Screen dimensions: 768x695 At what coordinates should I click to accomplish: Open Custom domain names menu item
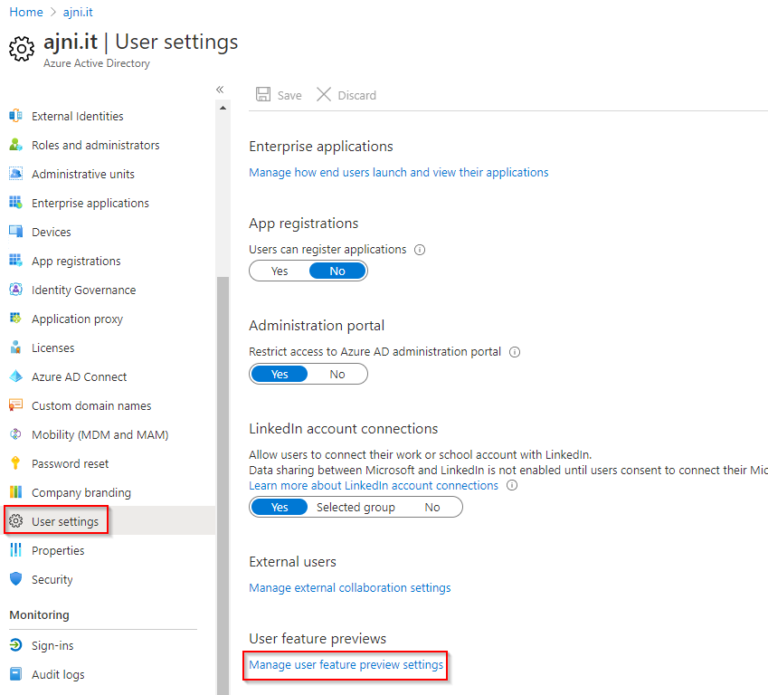coord(91,406)
